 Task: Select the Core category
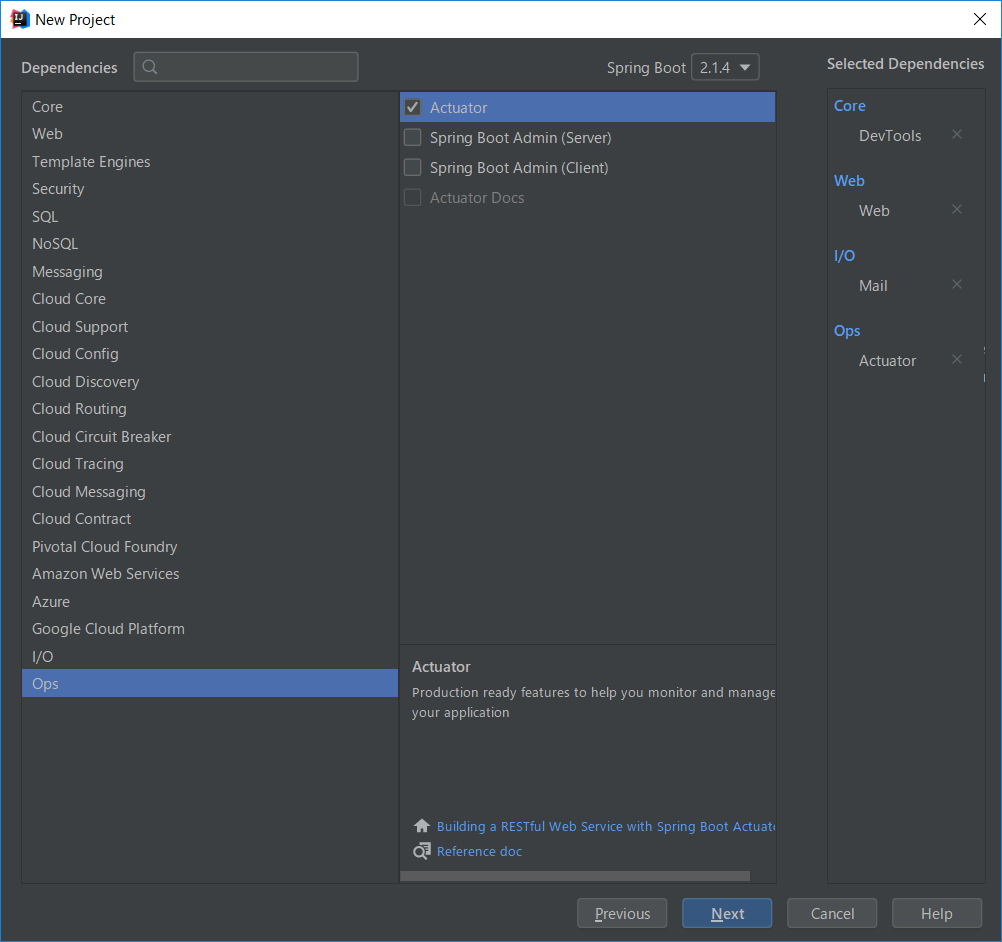click(210, 107)
